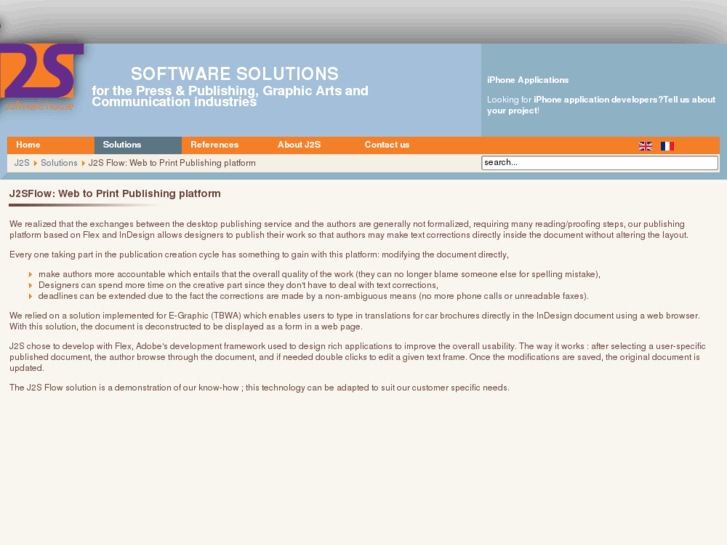Switch language with the UK flag
The image size is (727, 545).
coord(645,146)
